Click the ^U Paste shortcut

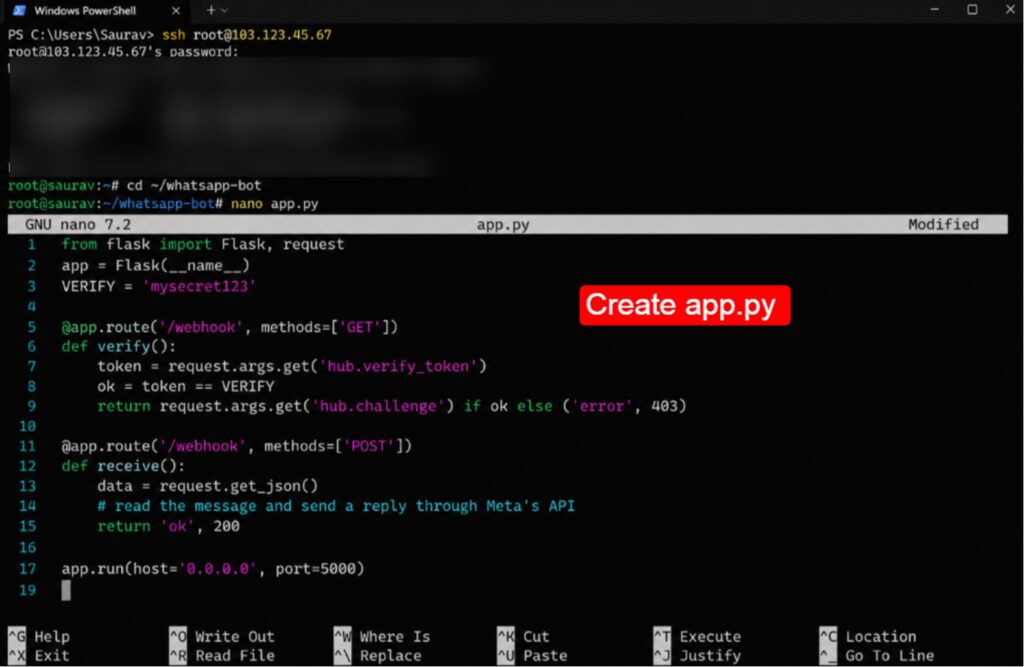click(x=532, y=655)
